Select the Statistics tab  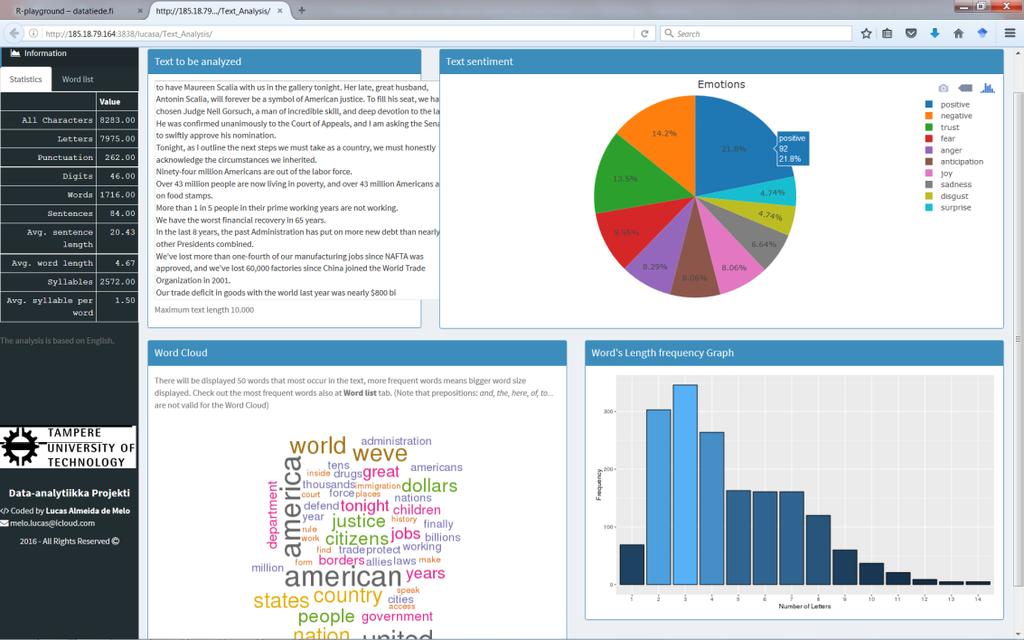click(25, 79)
